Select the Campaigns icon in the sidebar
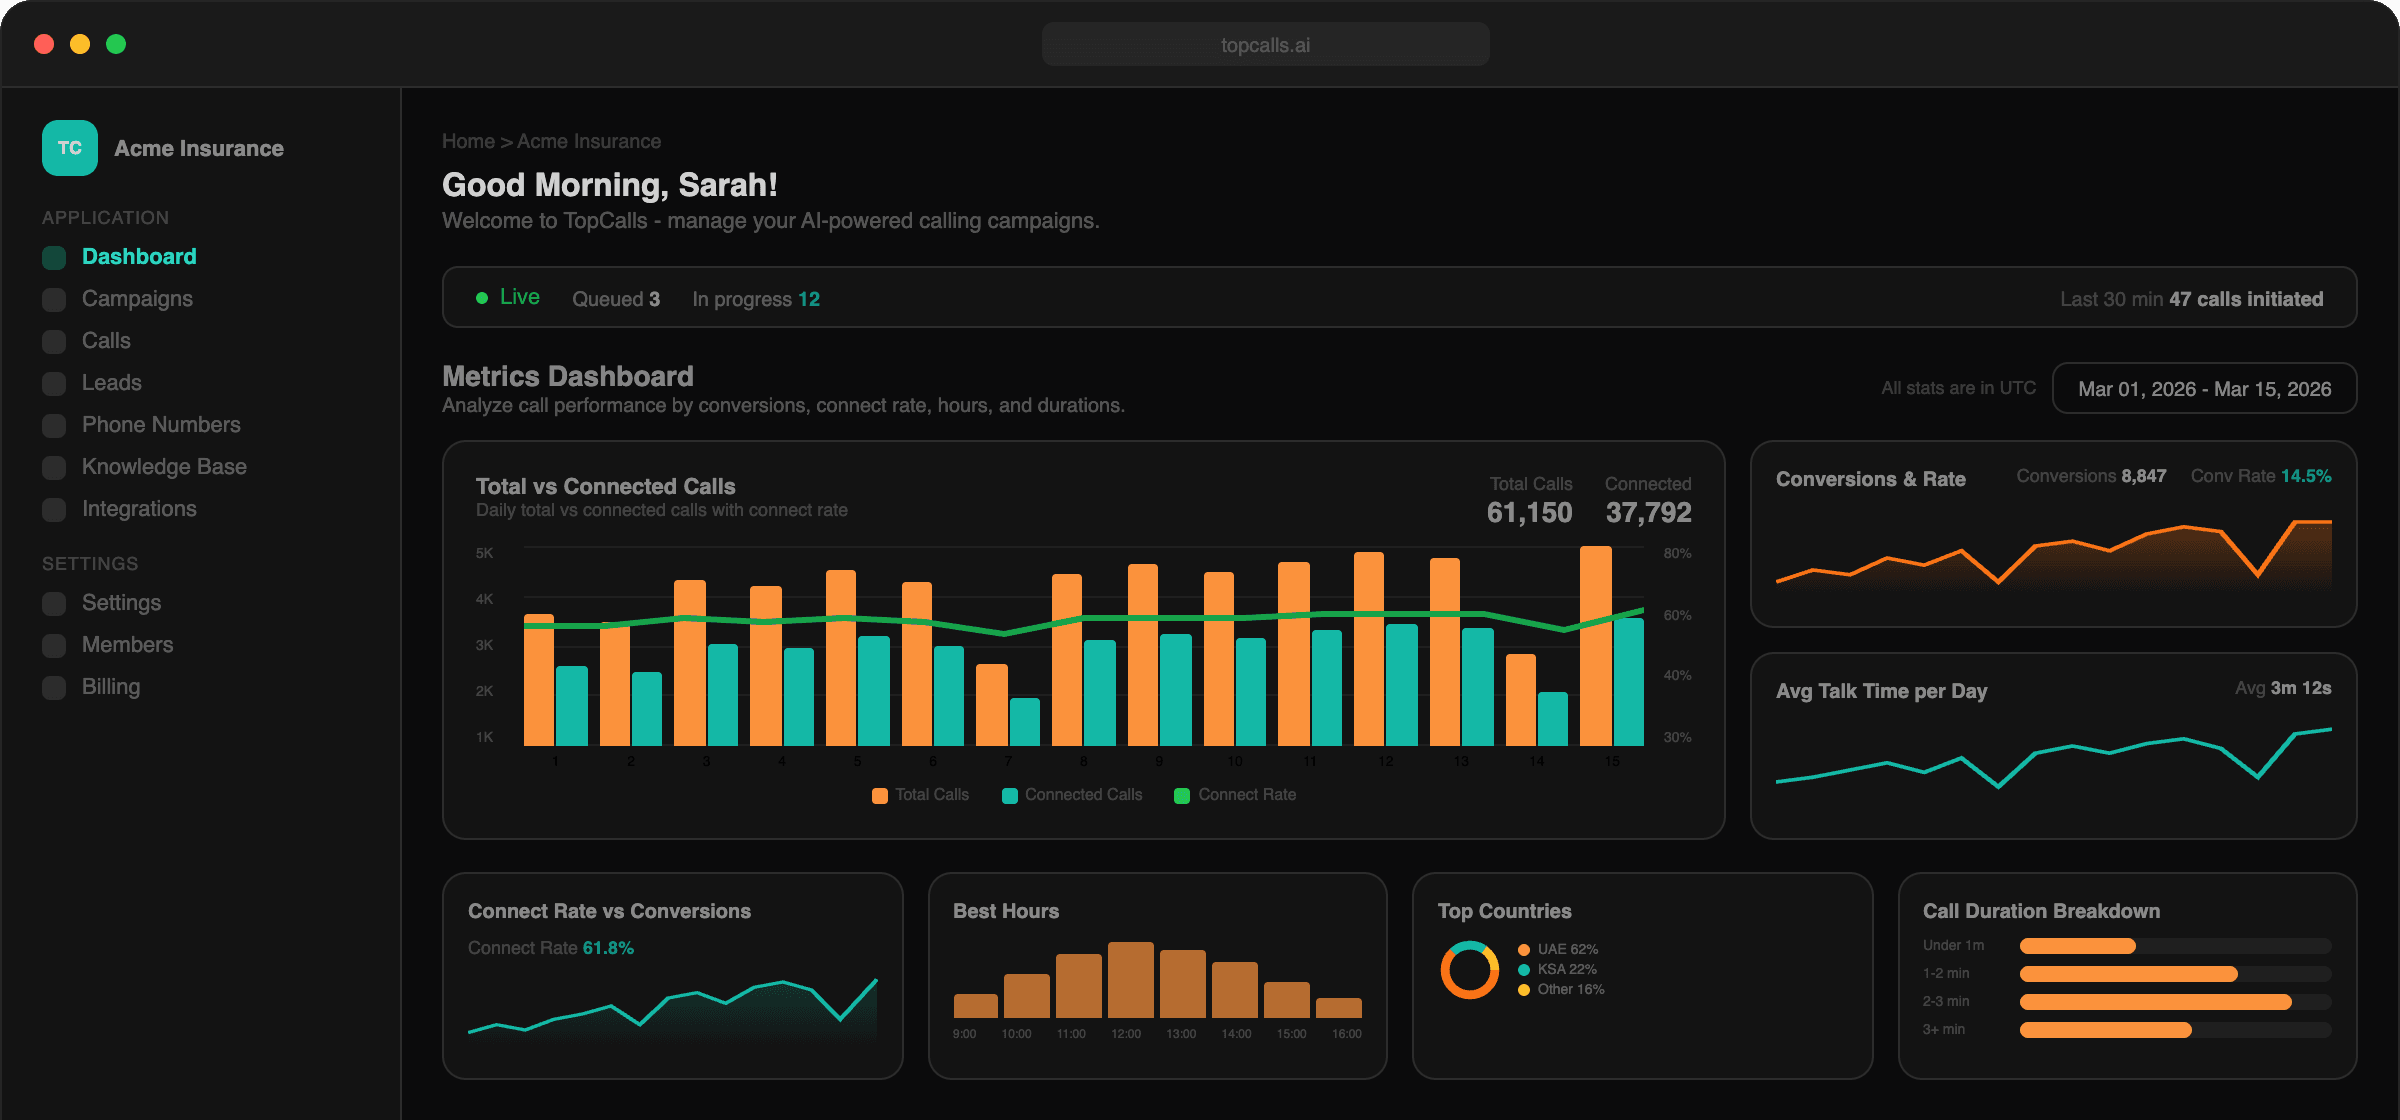This screenshot has height=1120, width=2400. 53,298
